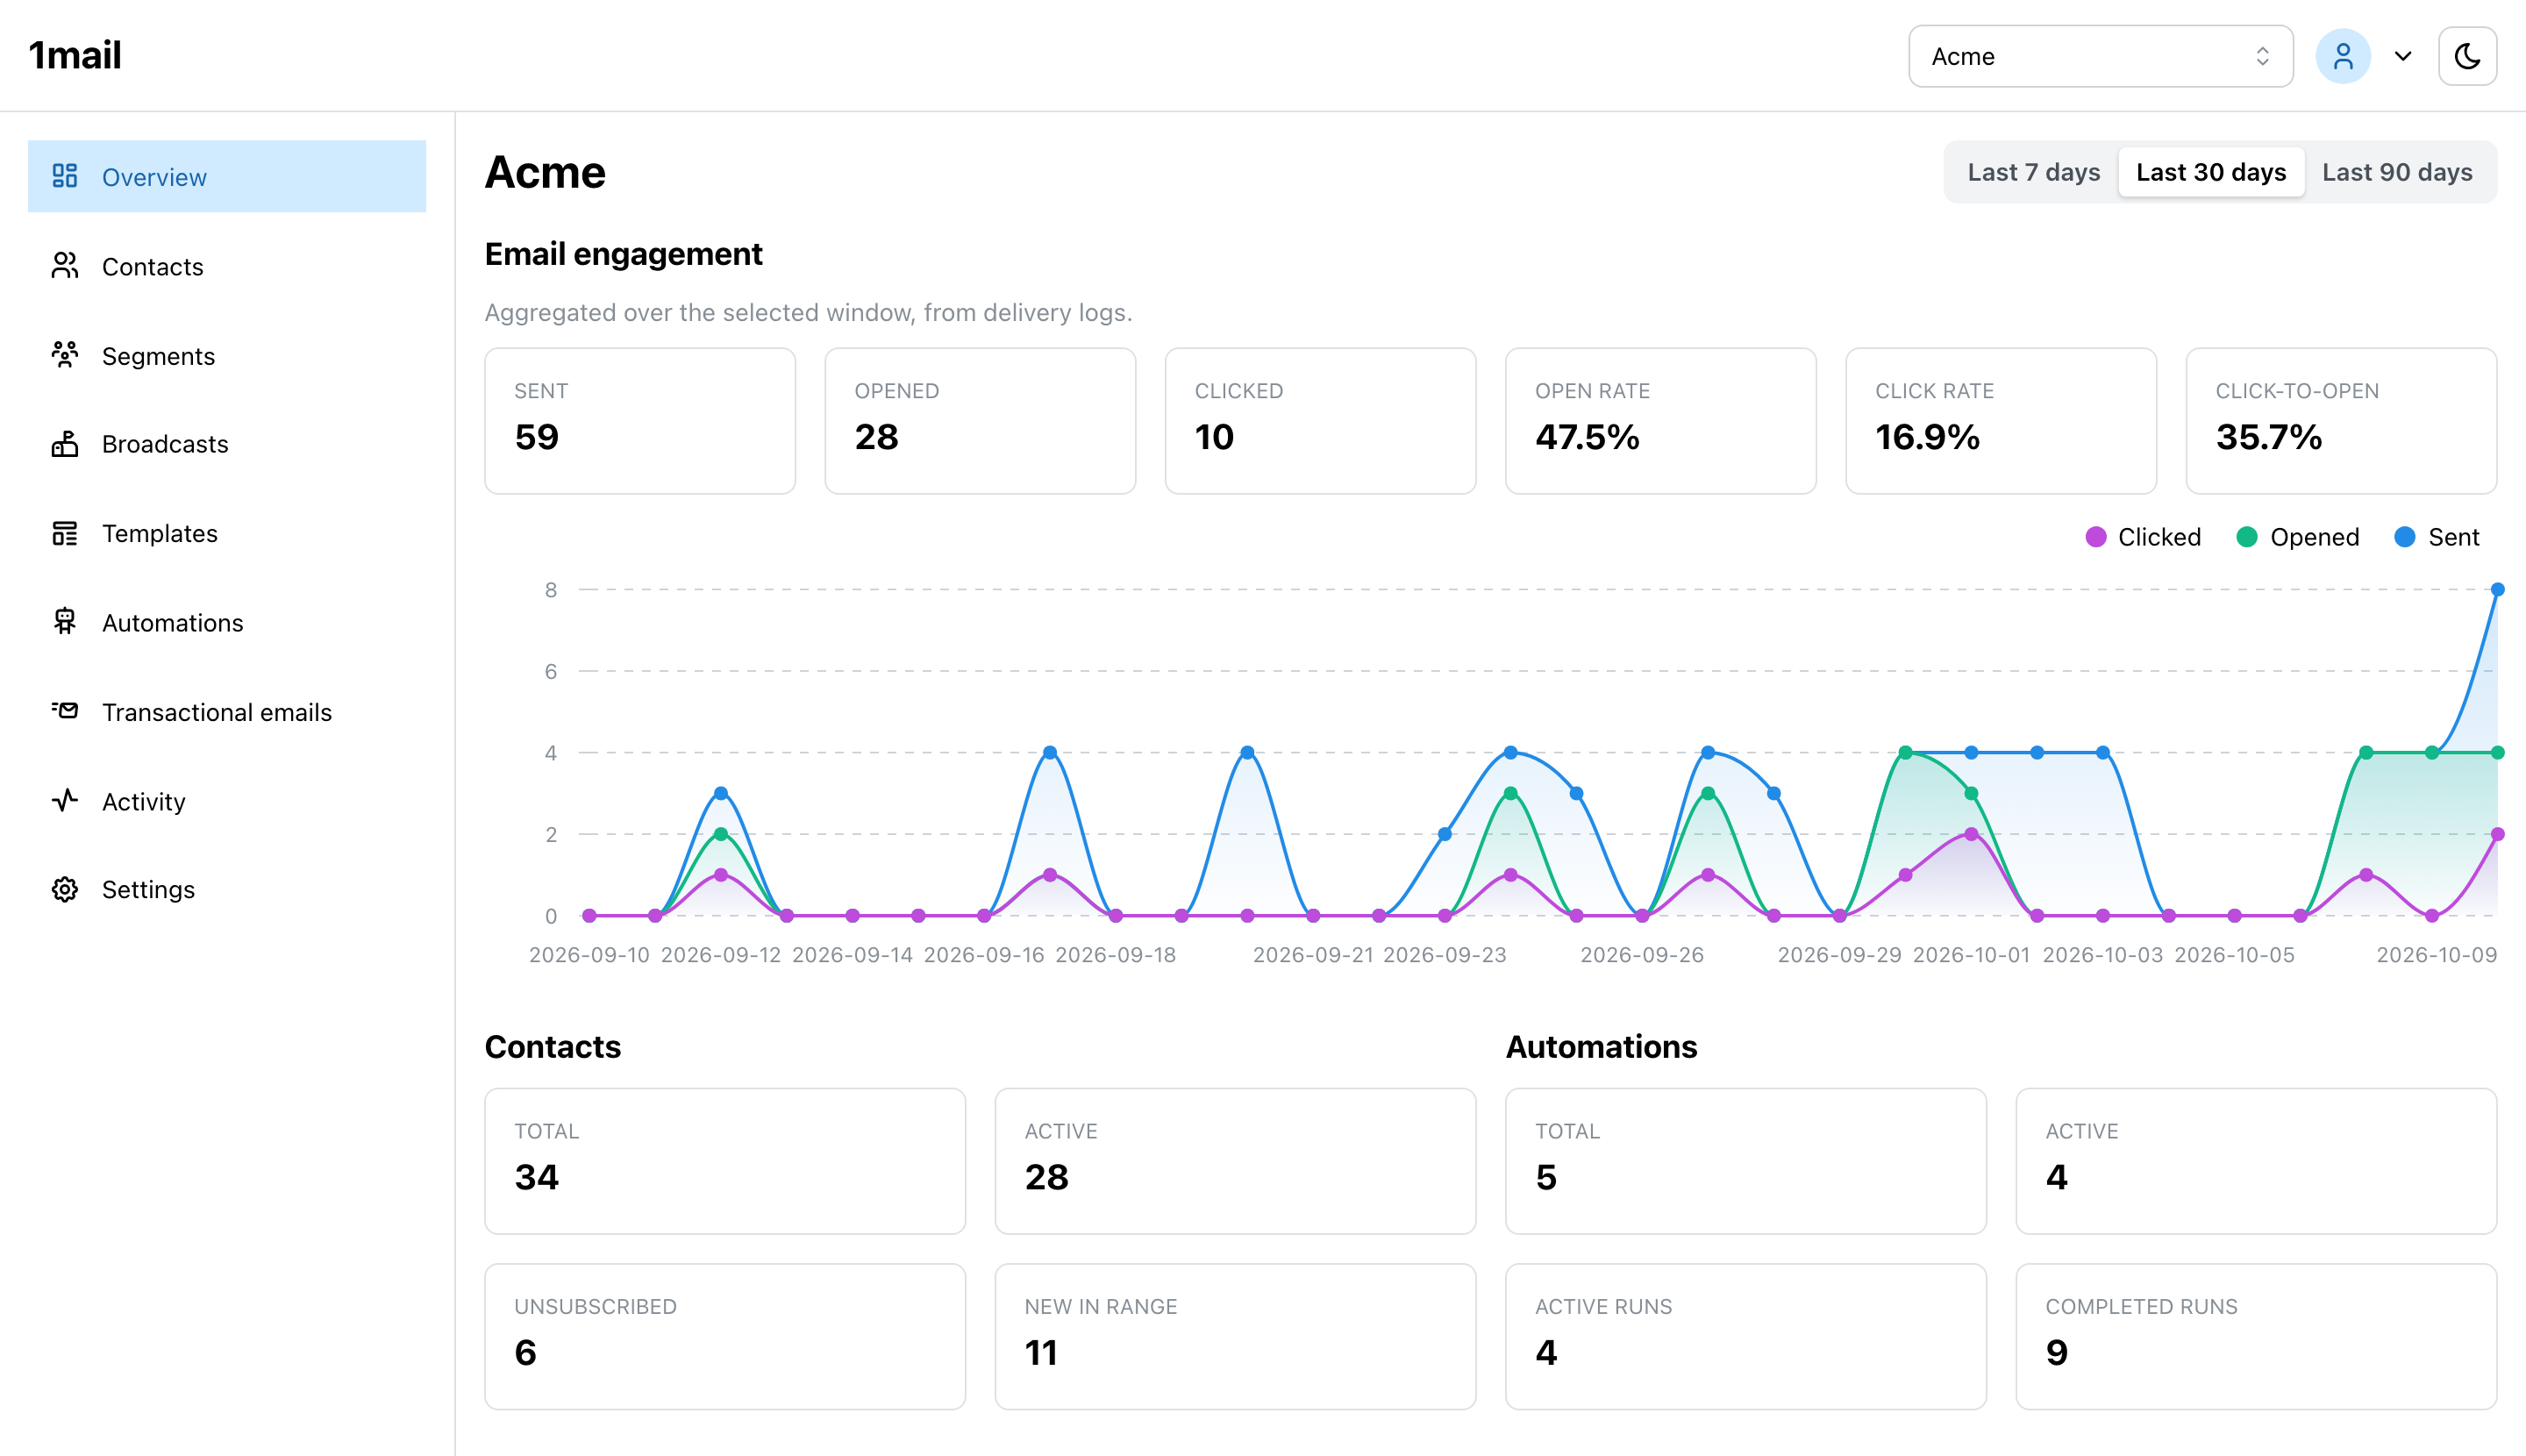This screenshot has height=1456, width=2526.
Task: Navigate to Automations label
Action: click(x=172, y=623)
